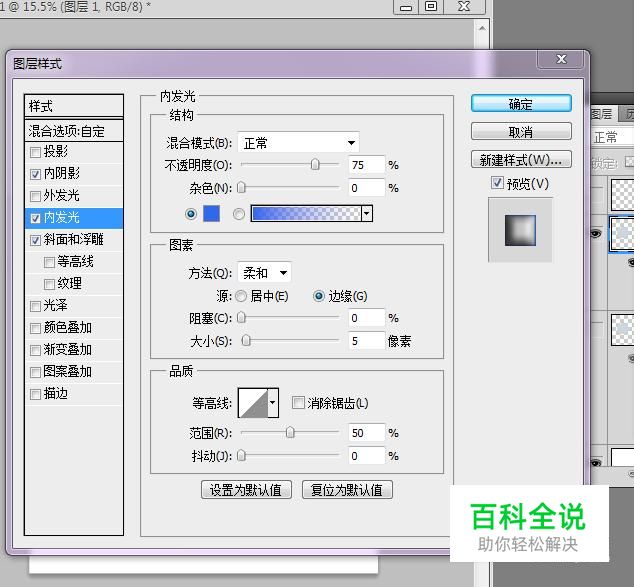Click 设置为默认值 button
Viewport: 634px width, 587px height.
246,490
